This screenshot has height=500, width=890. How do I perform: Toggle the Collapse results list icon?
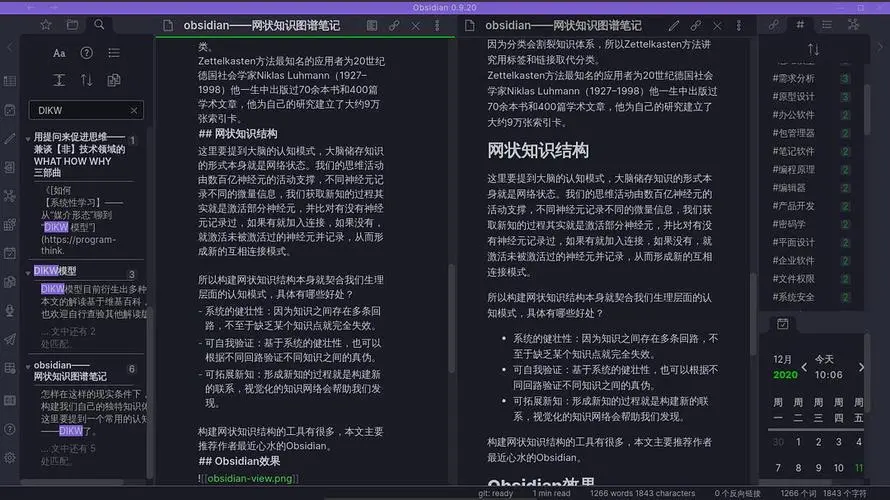pyautogui.click(x=114, y=53)
